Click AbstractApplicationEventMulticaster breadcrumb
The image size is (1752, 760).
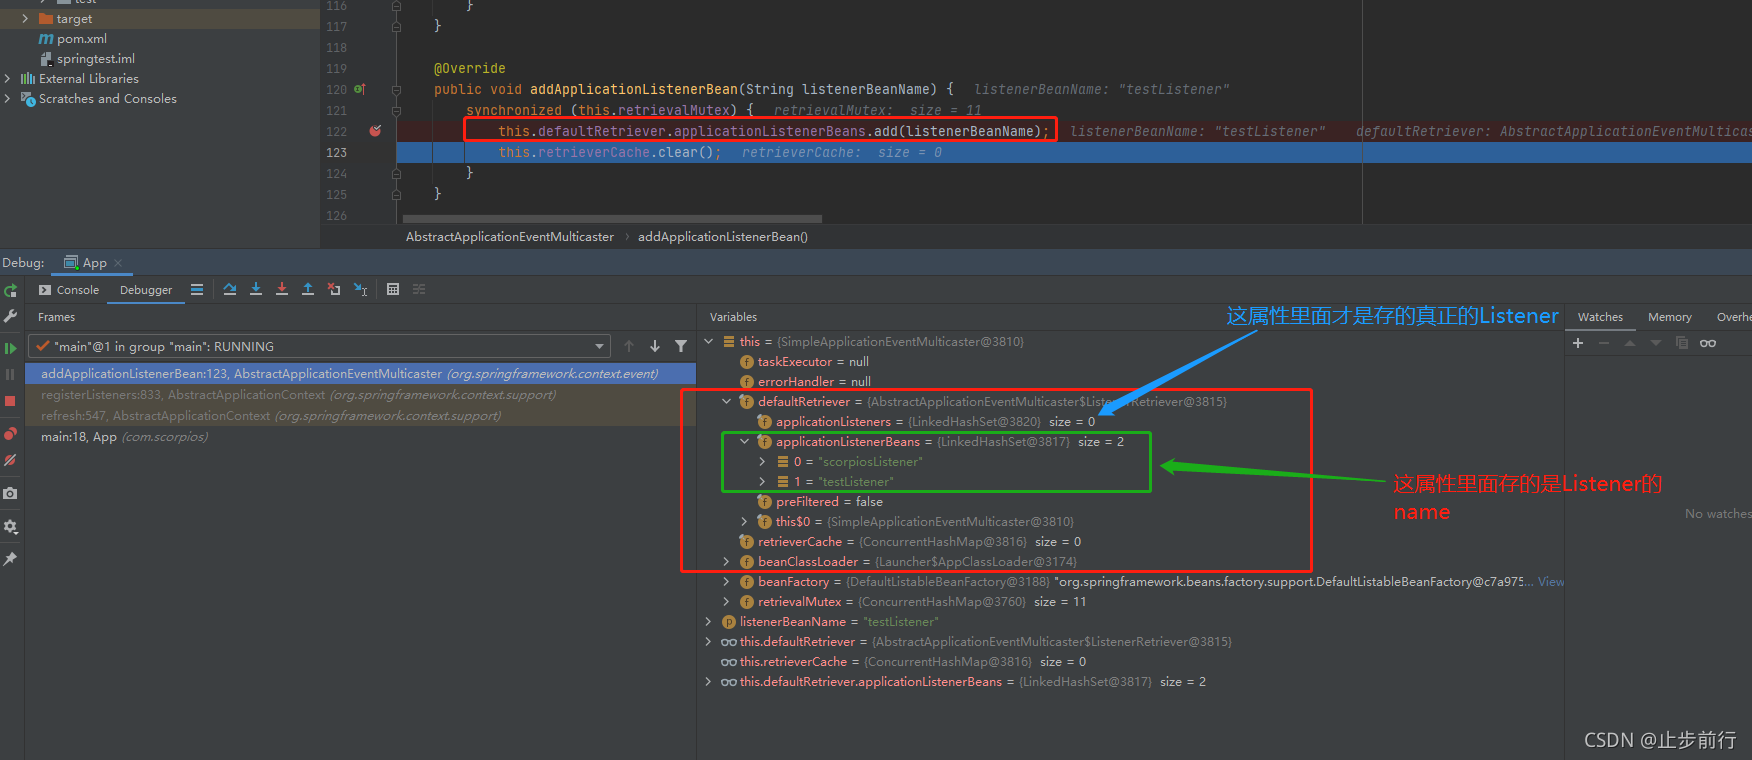(510, 237)
